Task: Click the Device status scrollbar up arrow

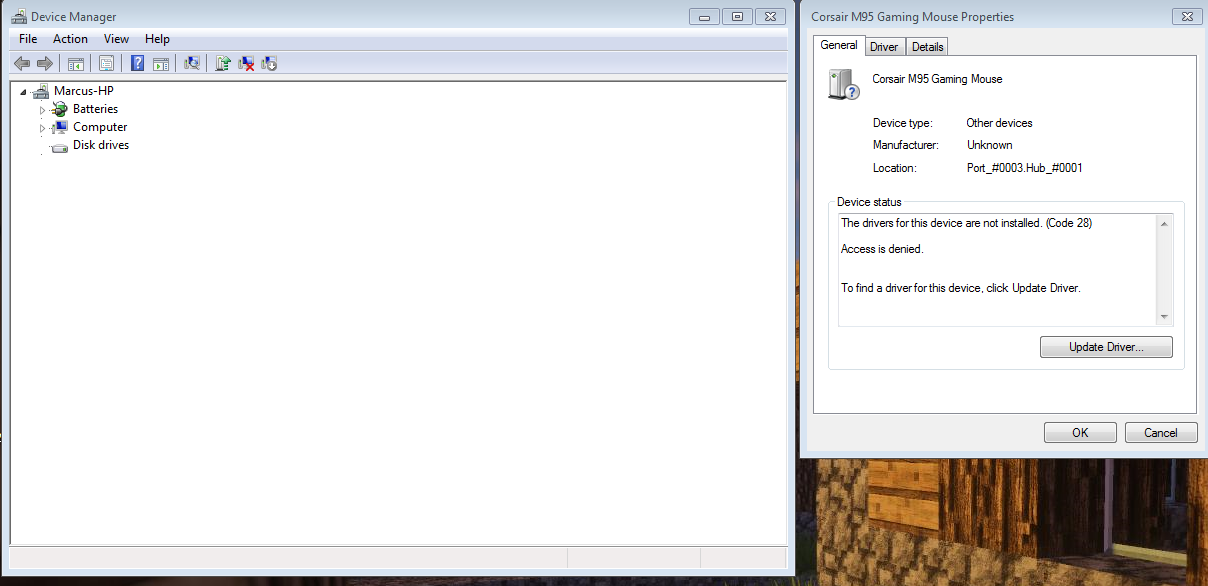Action: [1164, 223]
